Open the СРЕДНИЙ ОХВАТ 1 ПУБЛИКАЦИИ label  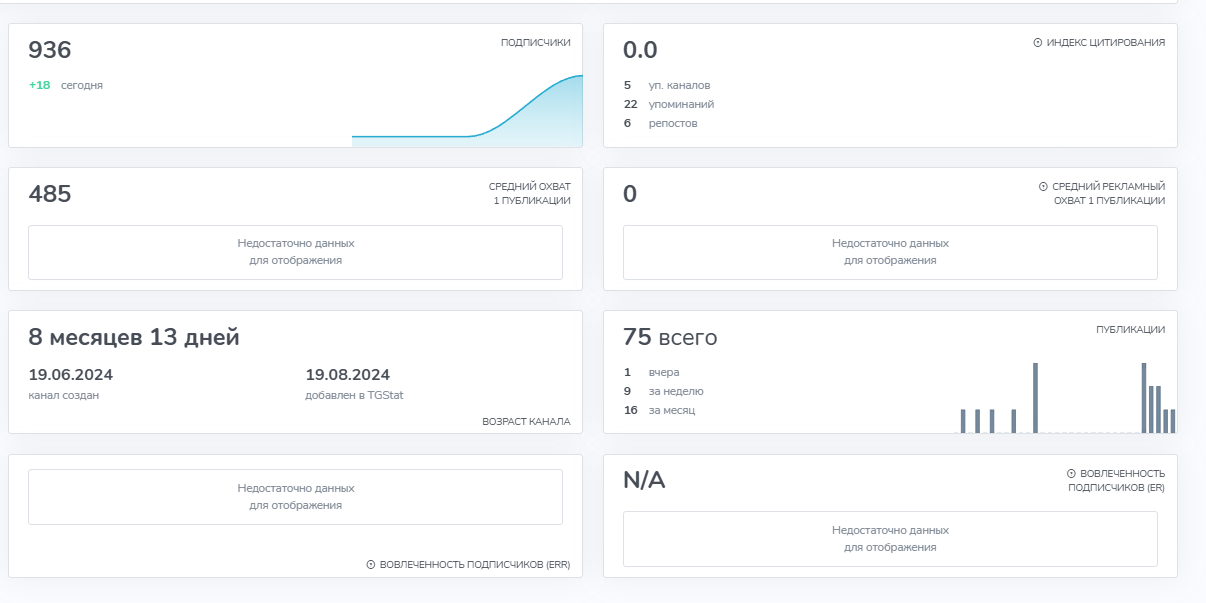pyautogui.click(x=529, y=193)
